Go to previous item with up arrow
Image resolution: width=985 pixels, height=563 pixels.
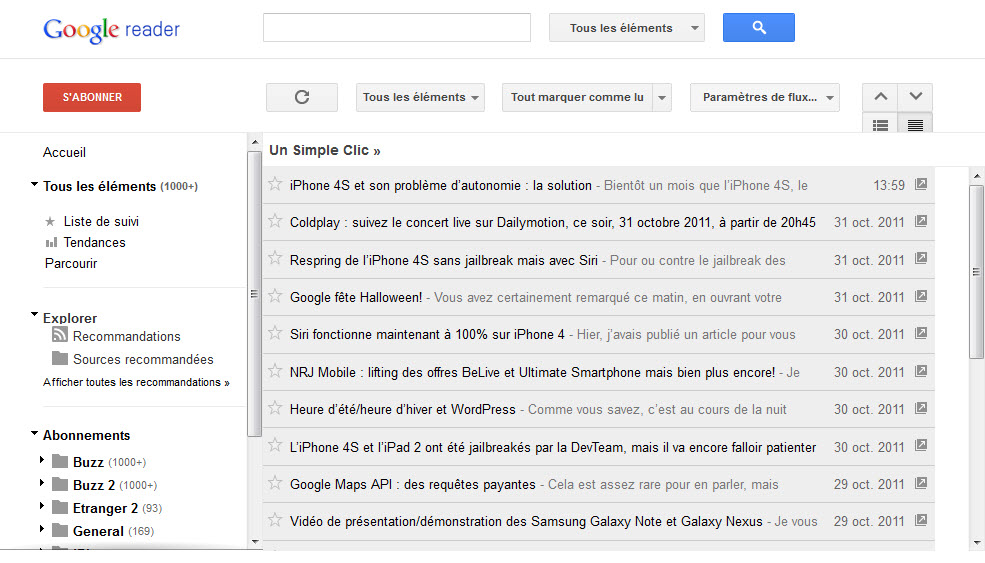point(880,97)
